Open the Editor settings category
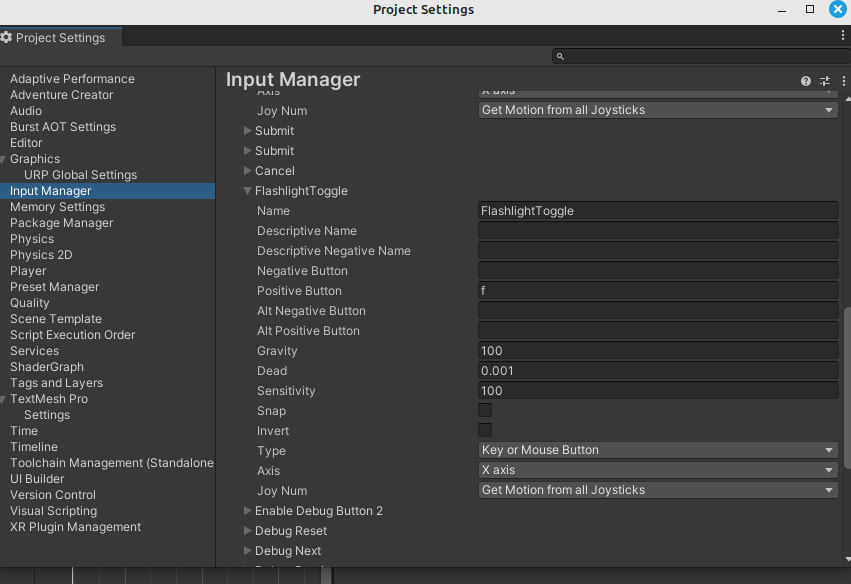 26,143
